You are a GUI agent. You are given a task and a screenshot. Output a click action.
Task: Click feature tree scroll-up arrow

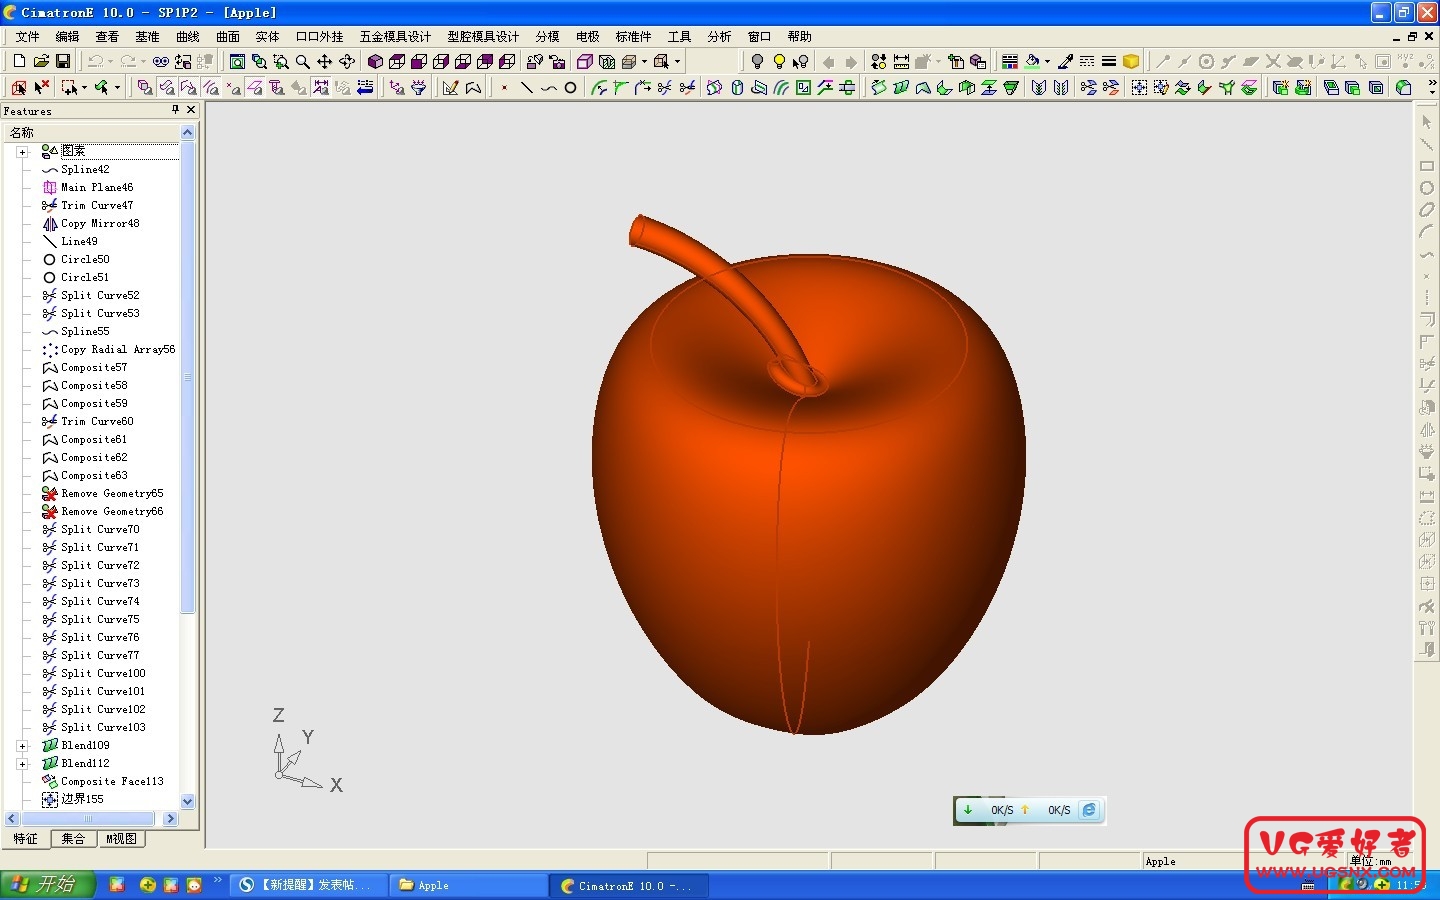click(x=187, y=132)
